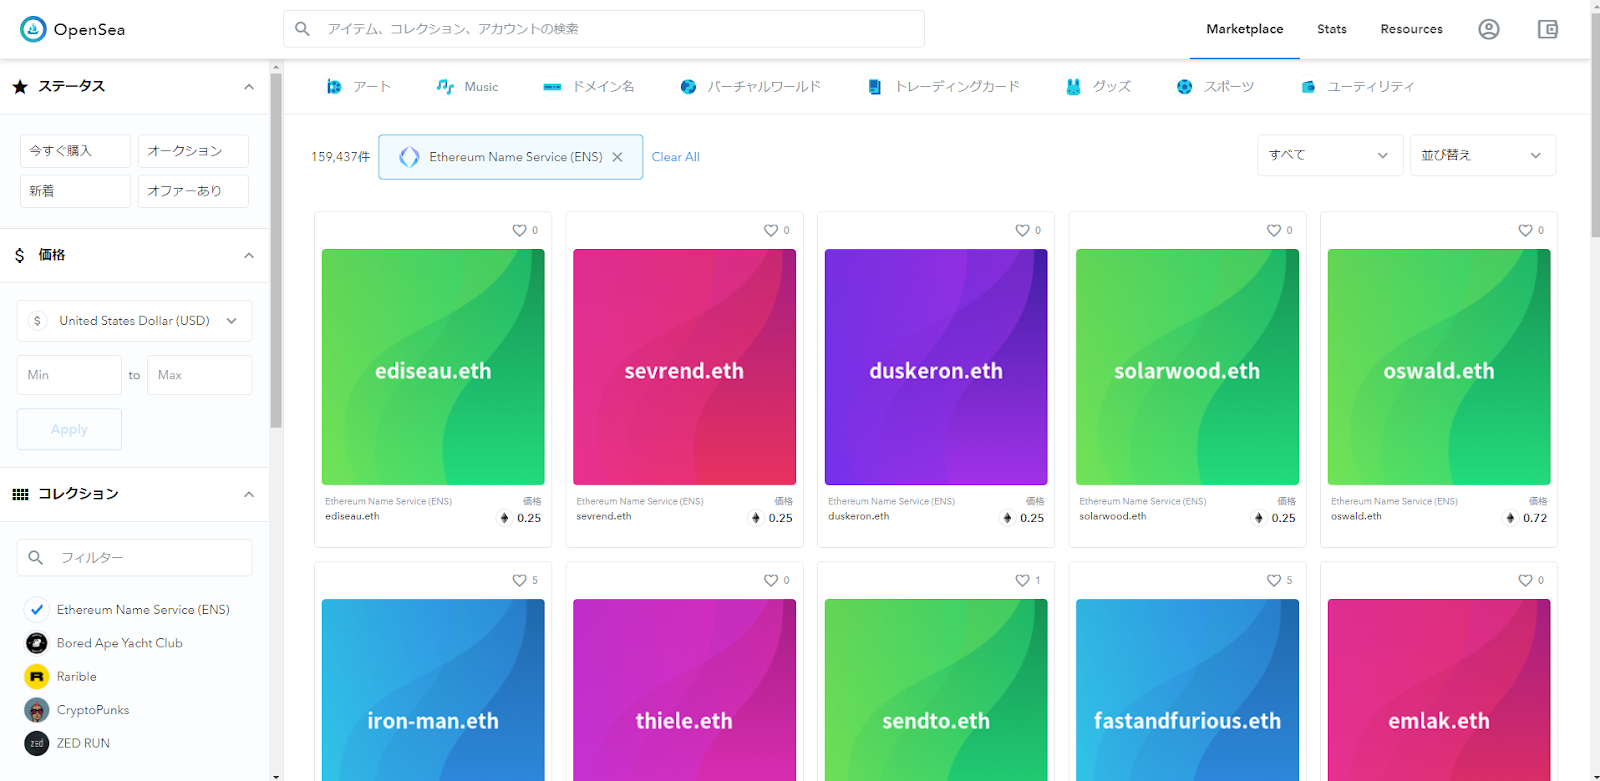Open the duskeron.eth purple thumbnail
Viewport: 1600px width, 781px height.
point(936,367)
